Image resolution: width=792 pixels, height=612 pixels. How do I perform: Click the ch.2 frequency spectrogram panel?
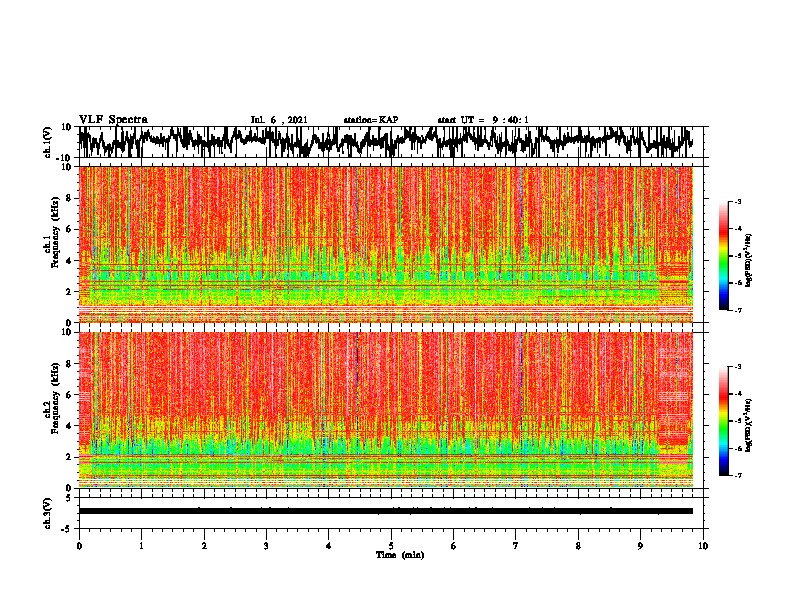point(385,410)
